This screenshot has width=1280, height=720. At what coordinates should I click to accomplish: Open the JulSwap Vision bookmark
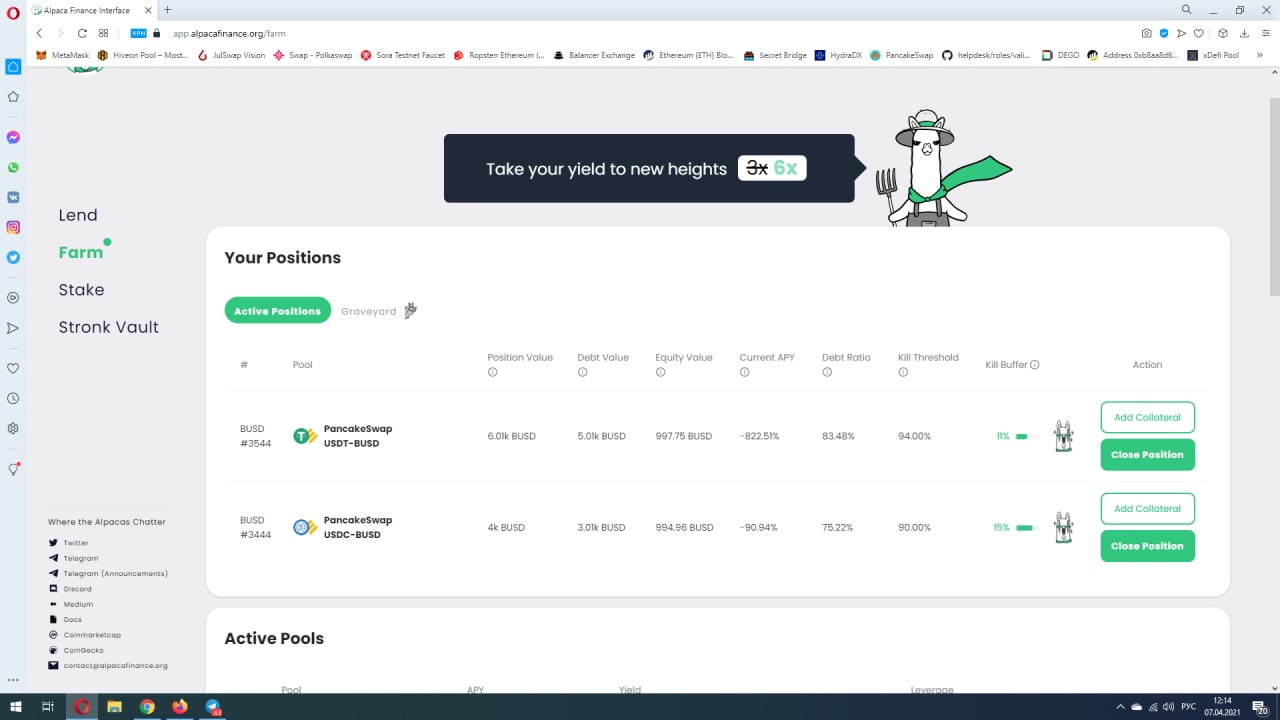click(x=231, y=55)
